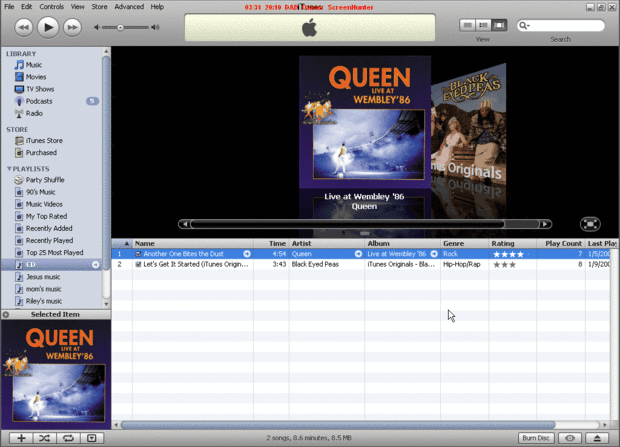
Task: Open Podcasts in the Library
Action: tap(39, 101)
